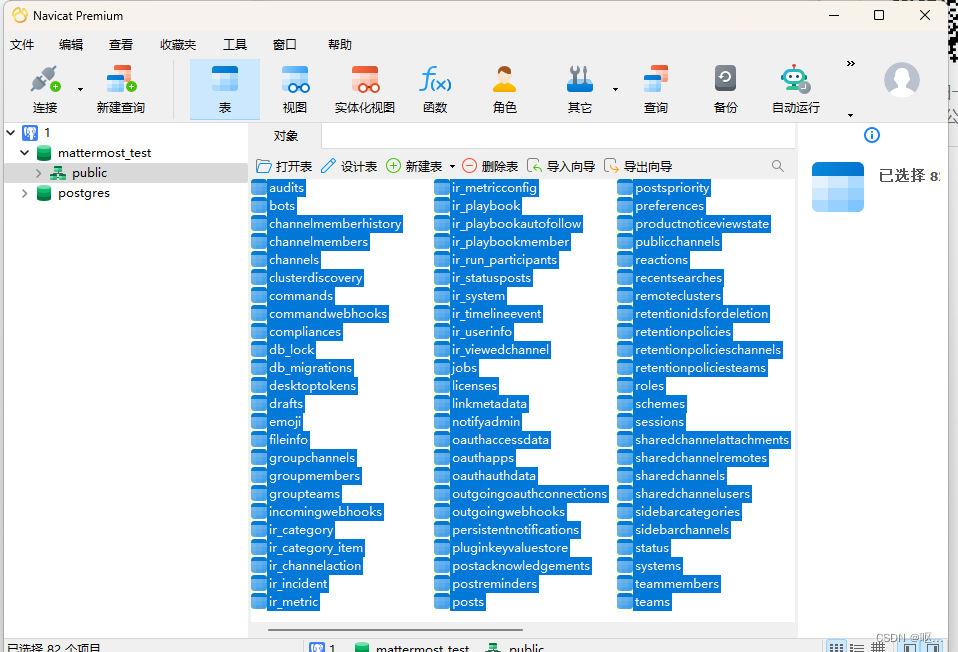Expand the postgres database node
The height and width of the screenshot is (652, 958).
pos(24,193)
